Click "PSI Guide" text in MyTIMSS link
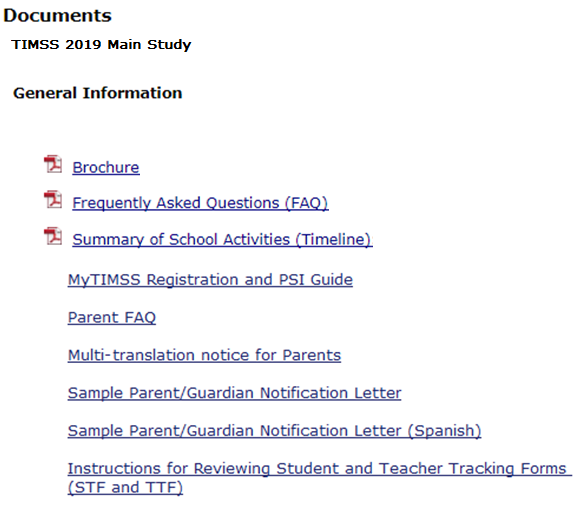This screenshot has height=505, width=586. (x=315, y=280)
